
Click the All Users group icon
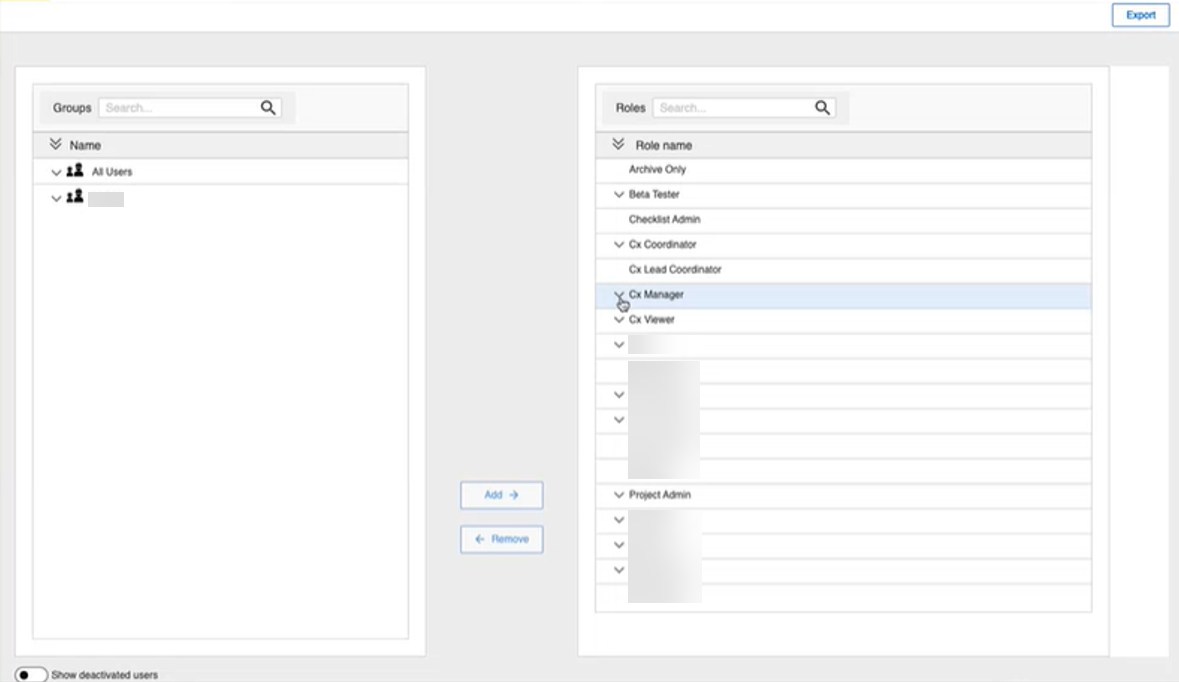(x=75, y=171)
